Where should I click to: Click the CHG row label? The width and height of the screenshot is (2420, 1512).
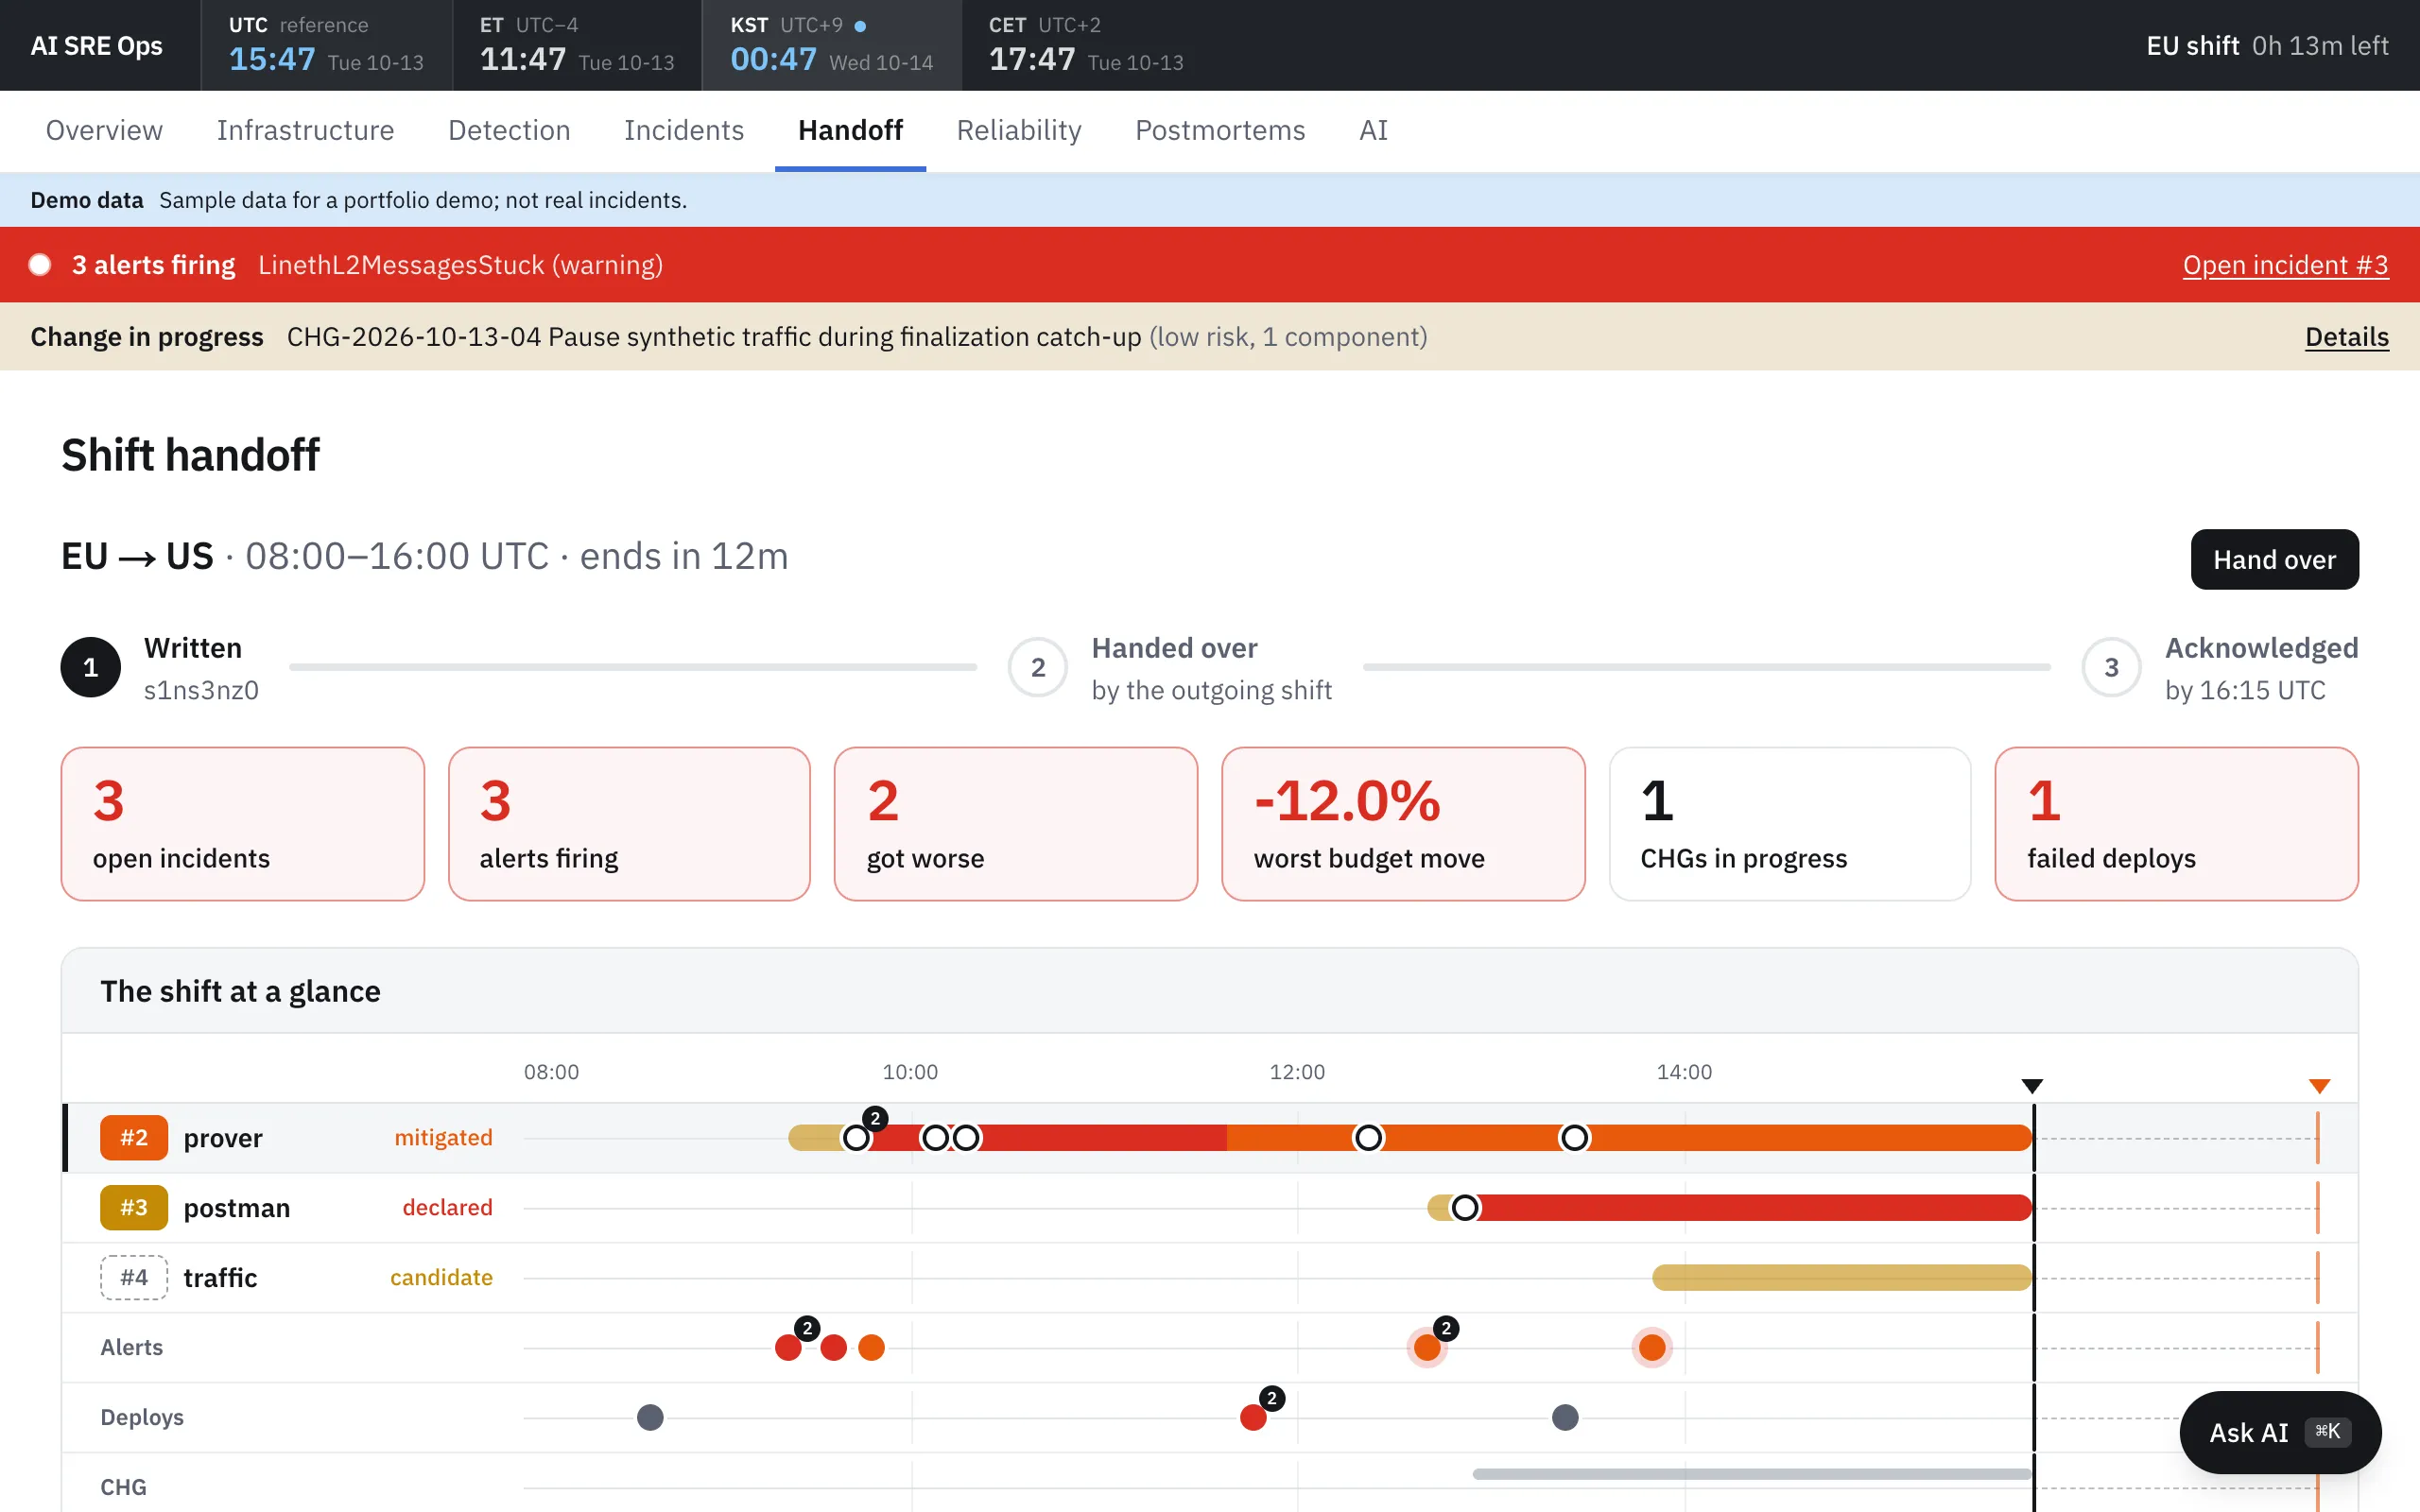(x=123, y=1487)
